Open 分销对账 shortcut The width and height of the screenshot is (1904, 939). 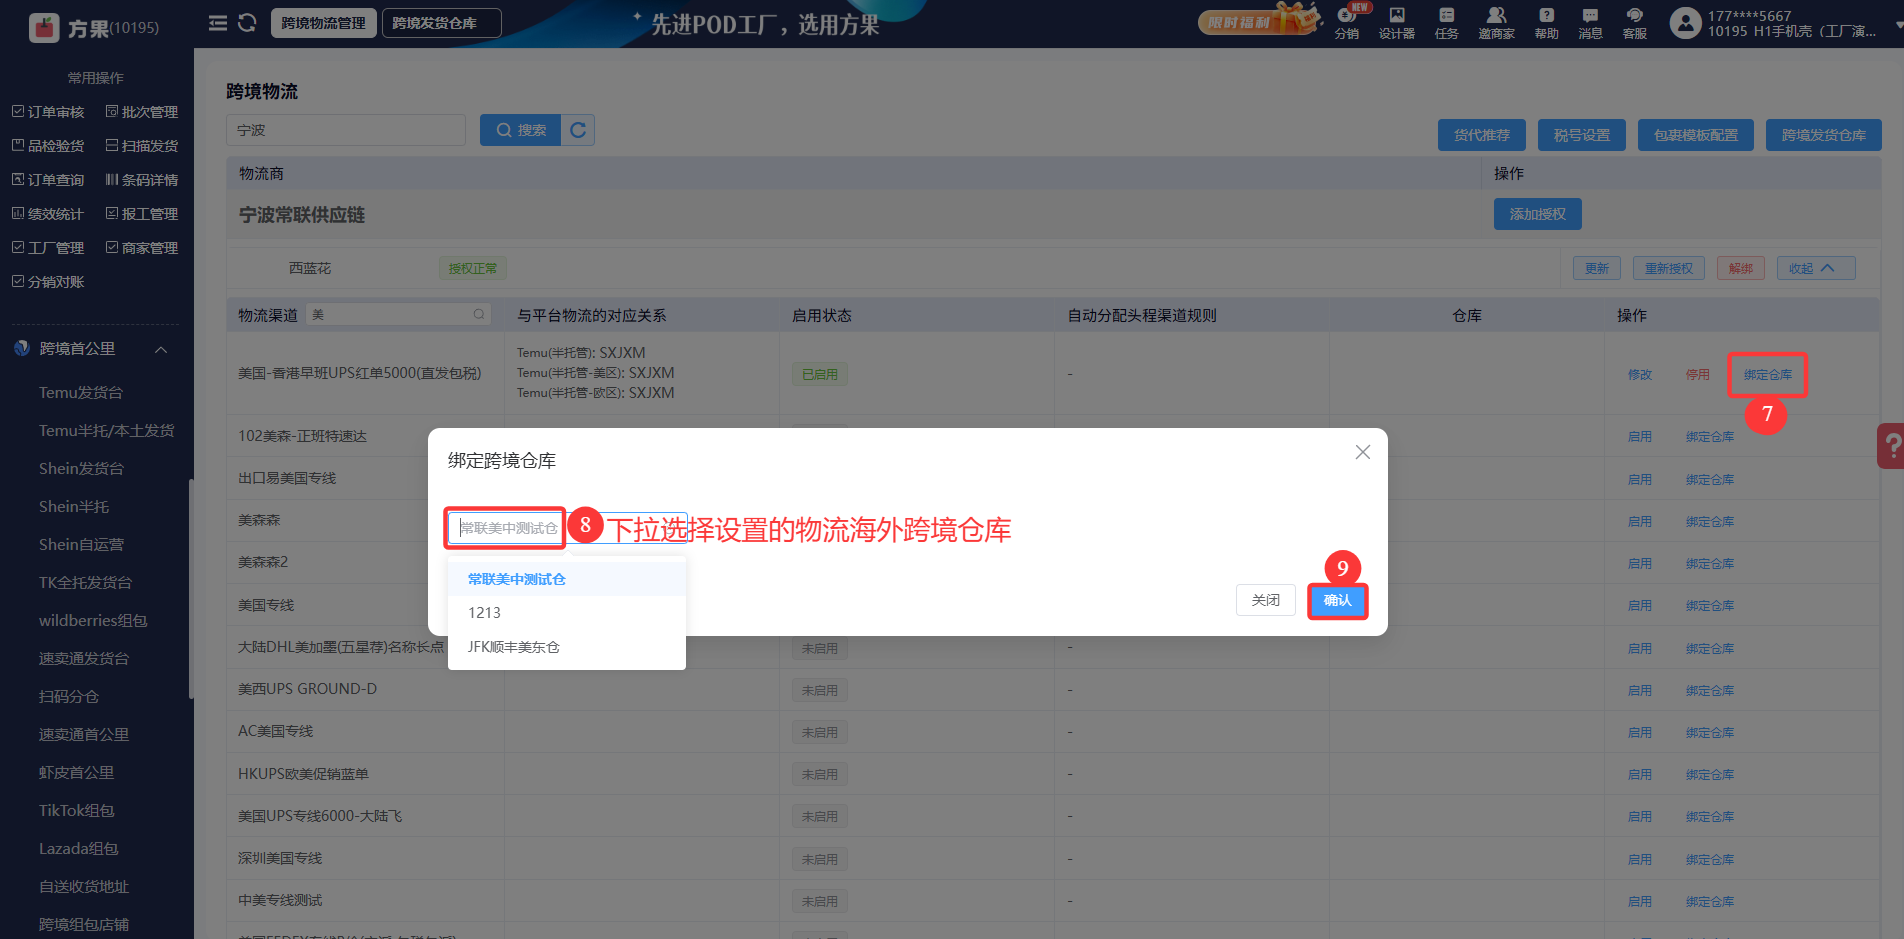coord(48,282)
